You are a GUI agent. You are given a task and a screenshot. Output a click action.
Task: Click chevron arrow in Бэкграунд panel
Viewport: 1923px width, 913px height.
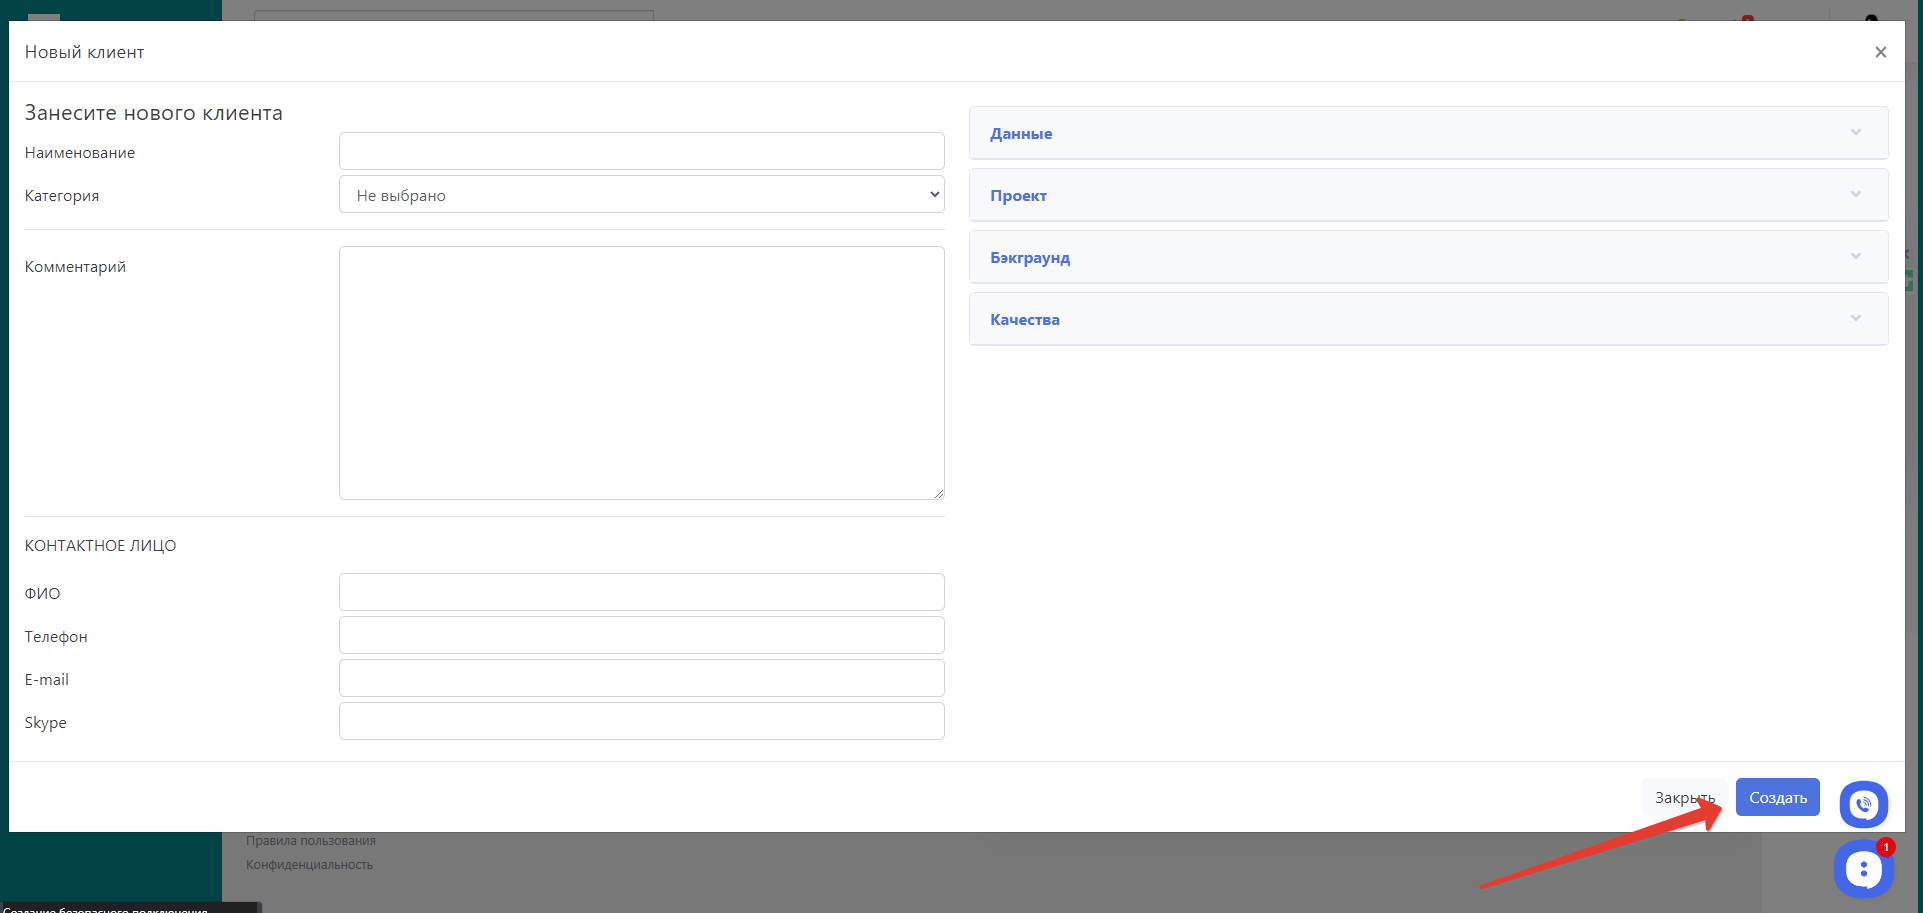[x=1855, y=257]
